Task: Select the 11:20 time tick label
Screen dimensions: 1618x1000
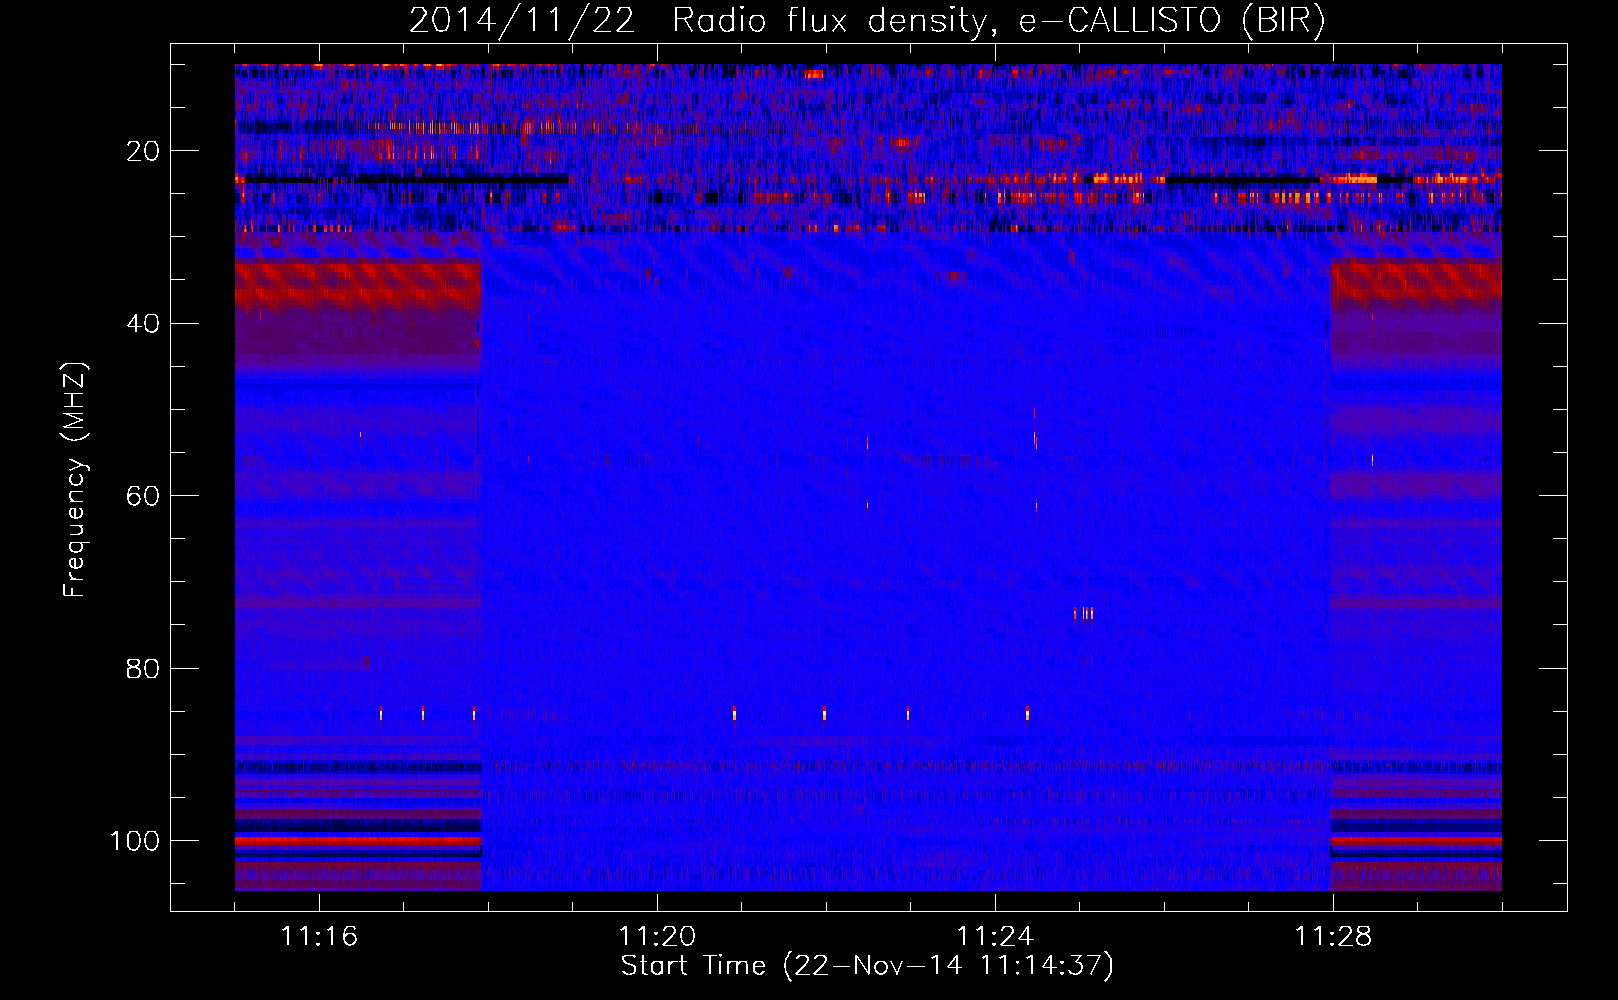Action: tap(657, 937)
